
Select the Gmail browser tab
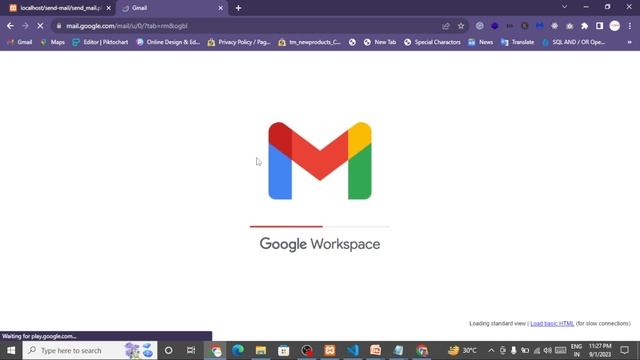(171, 8)
